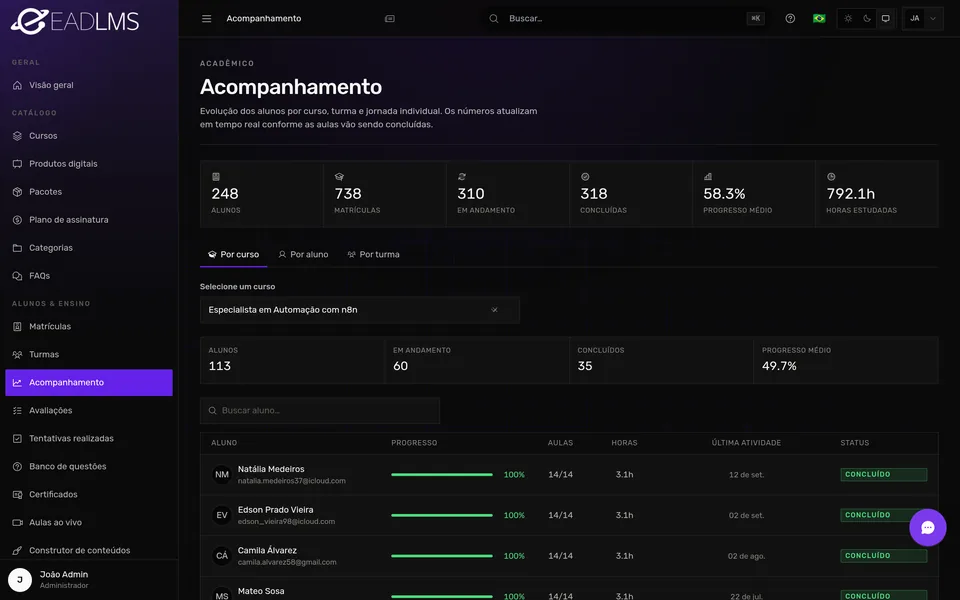Click Edson Prado Vieira progress bar
This screenshot has width=960, height=600.
(441, 516)
